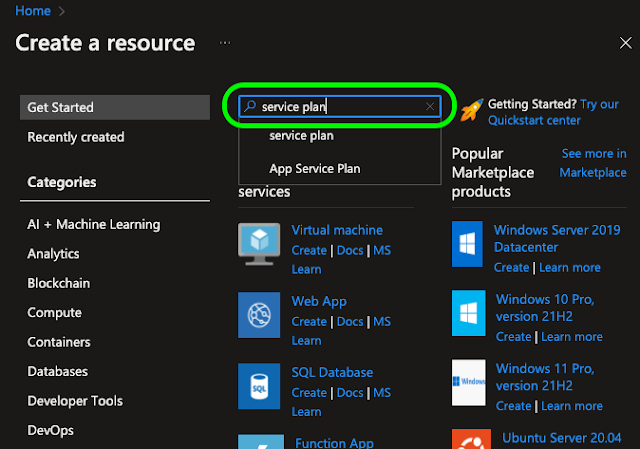Open Docs for SQL Database

pos(350,393)
